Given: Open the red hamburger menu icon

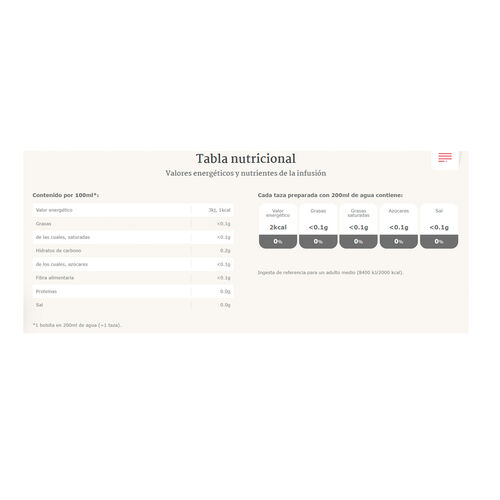Looking at the screenshot, I should (x=445, y=157).
